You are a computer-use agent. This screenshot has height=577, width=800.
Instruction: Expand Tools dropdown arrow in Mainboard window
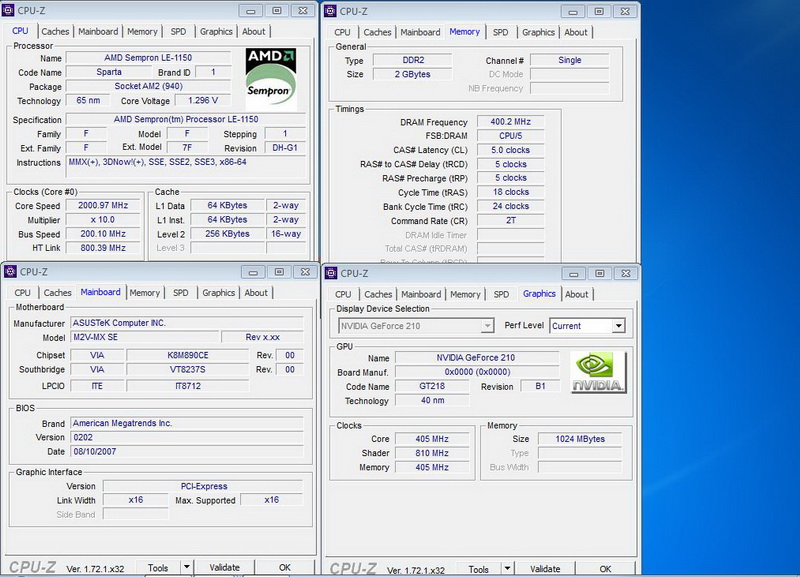coord(187,567)
